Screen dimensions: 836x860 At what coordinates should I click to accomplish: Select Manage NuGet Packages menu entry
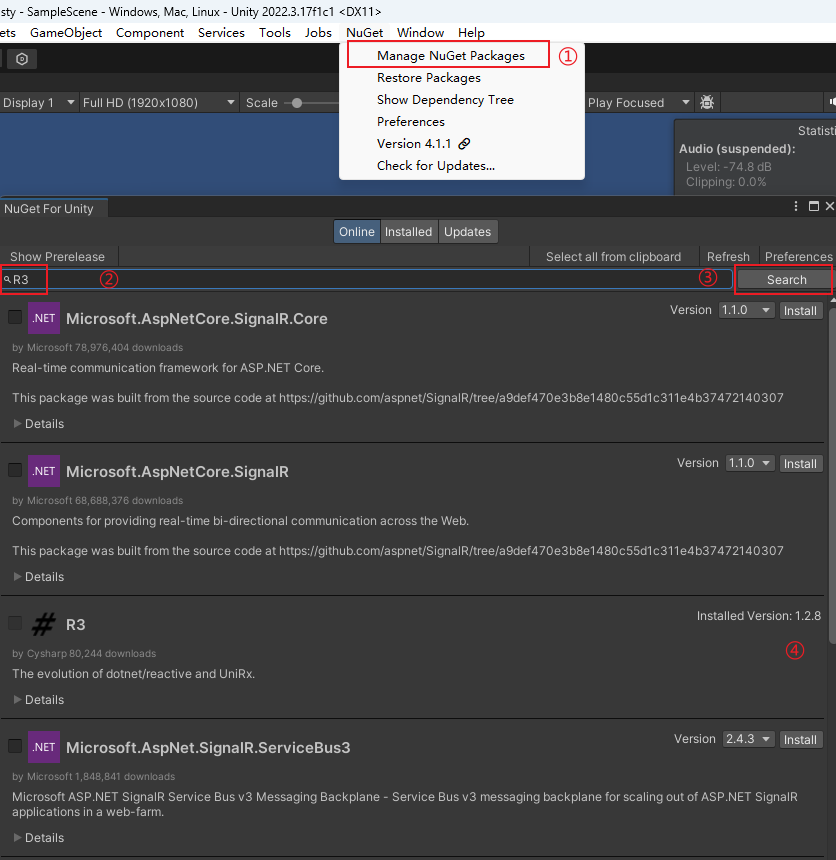pyautogui.click(x=450, y=56)
